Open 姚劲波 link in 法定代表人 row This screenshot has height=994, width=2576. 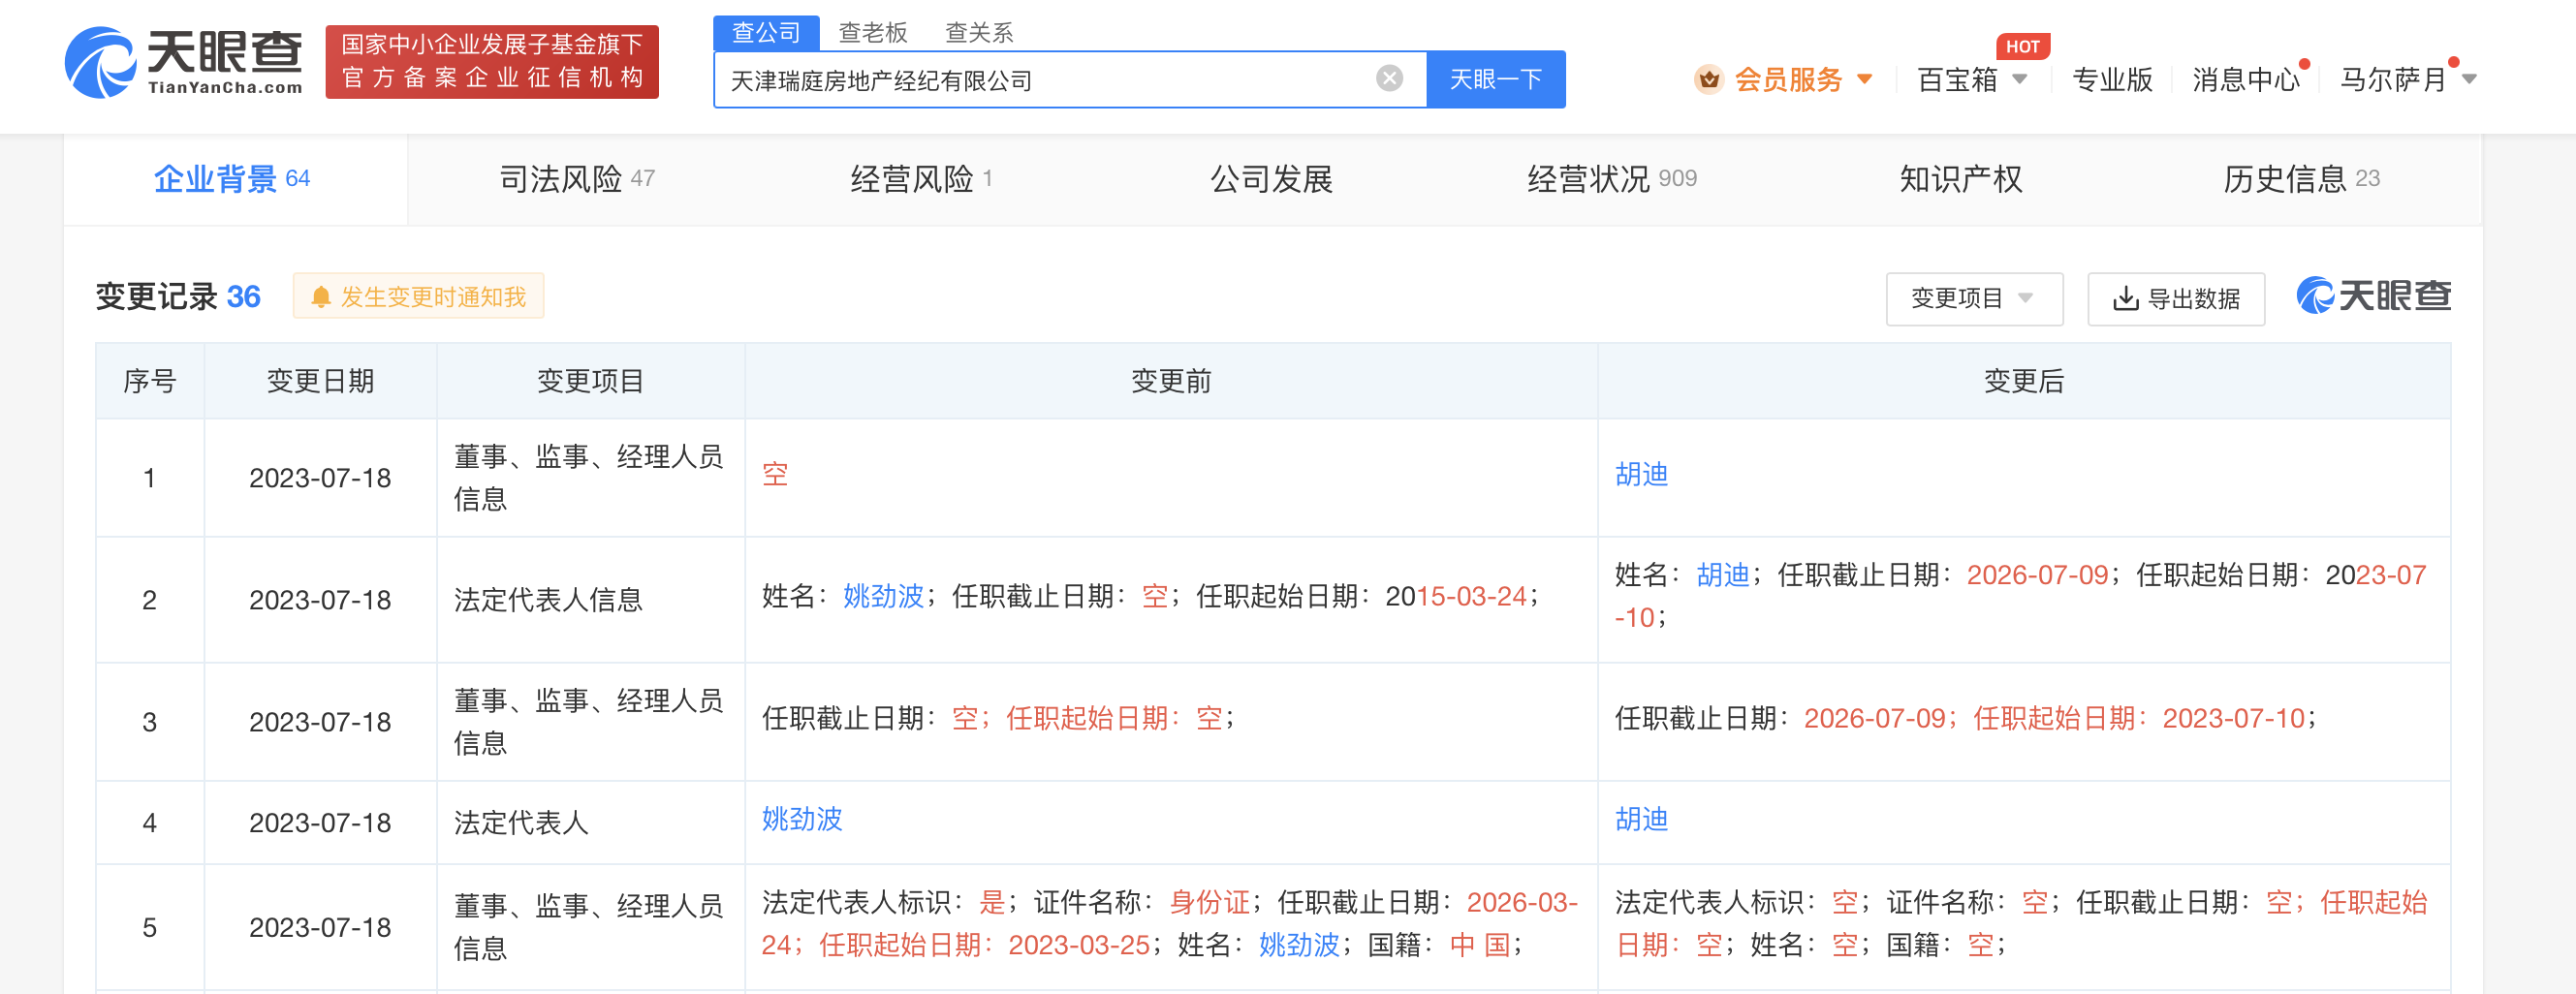click(x=801, y=820)
